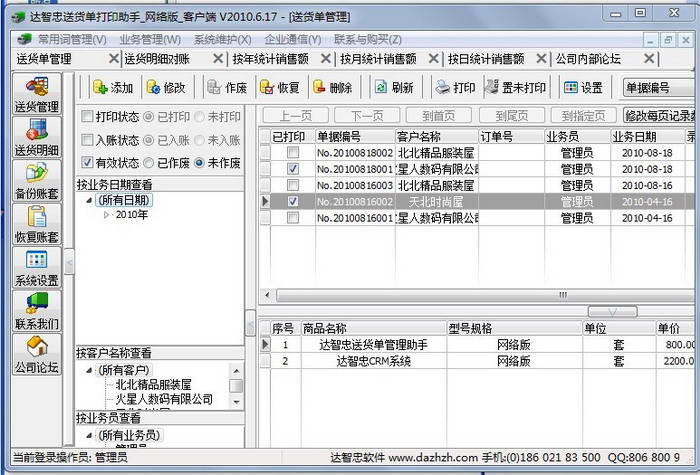This screenshot has width=700, height=475.
Task: Click the customer list scroll-down arrow
Action: [237, 402]
